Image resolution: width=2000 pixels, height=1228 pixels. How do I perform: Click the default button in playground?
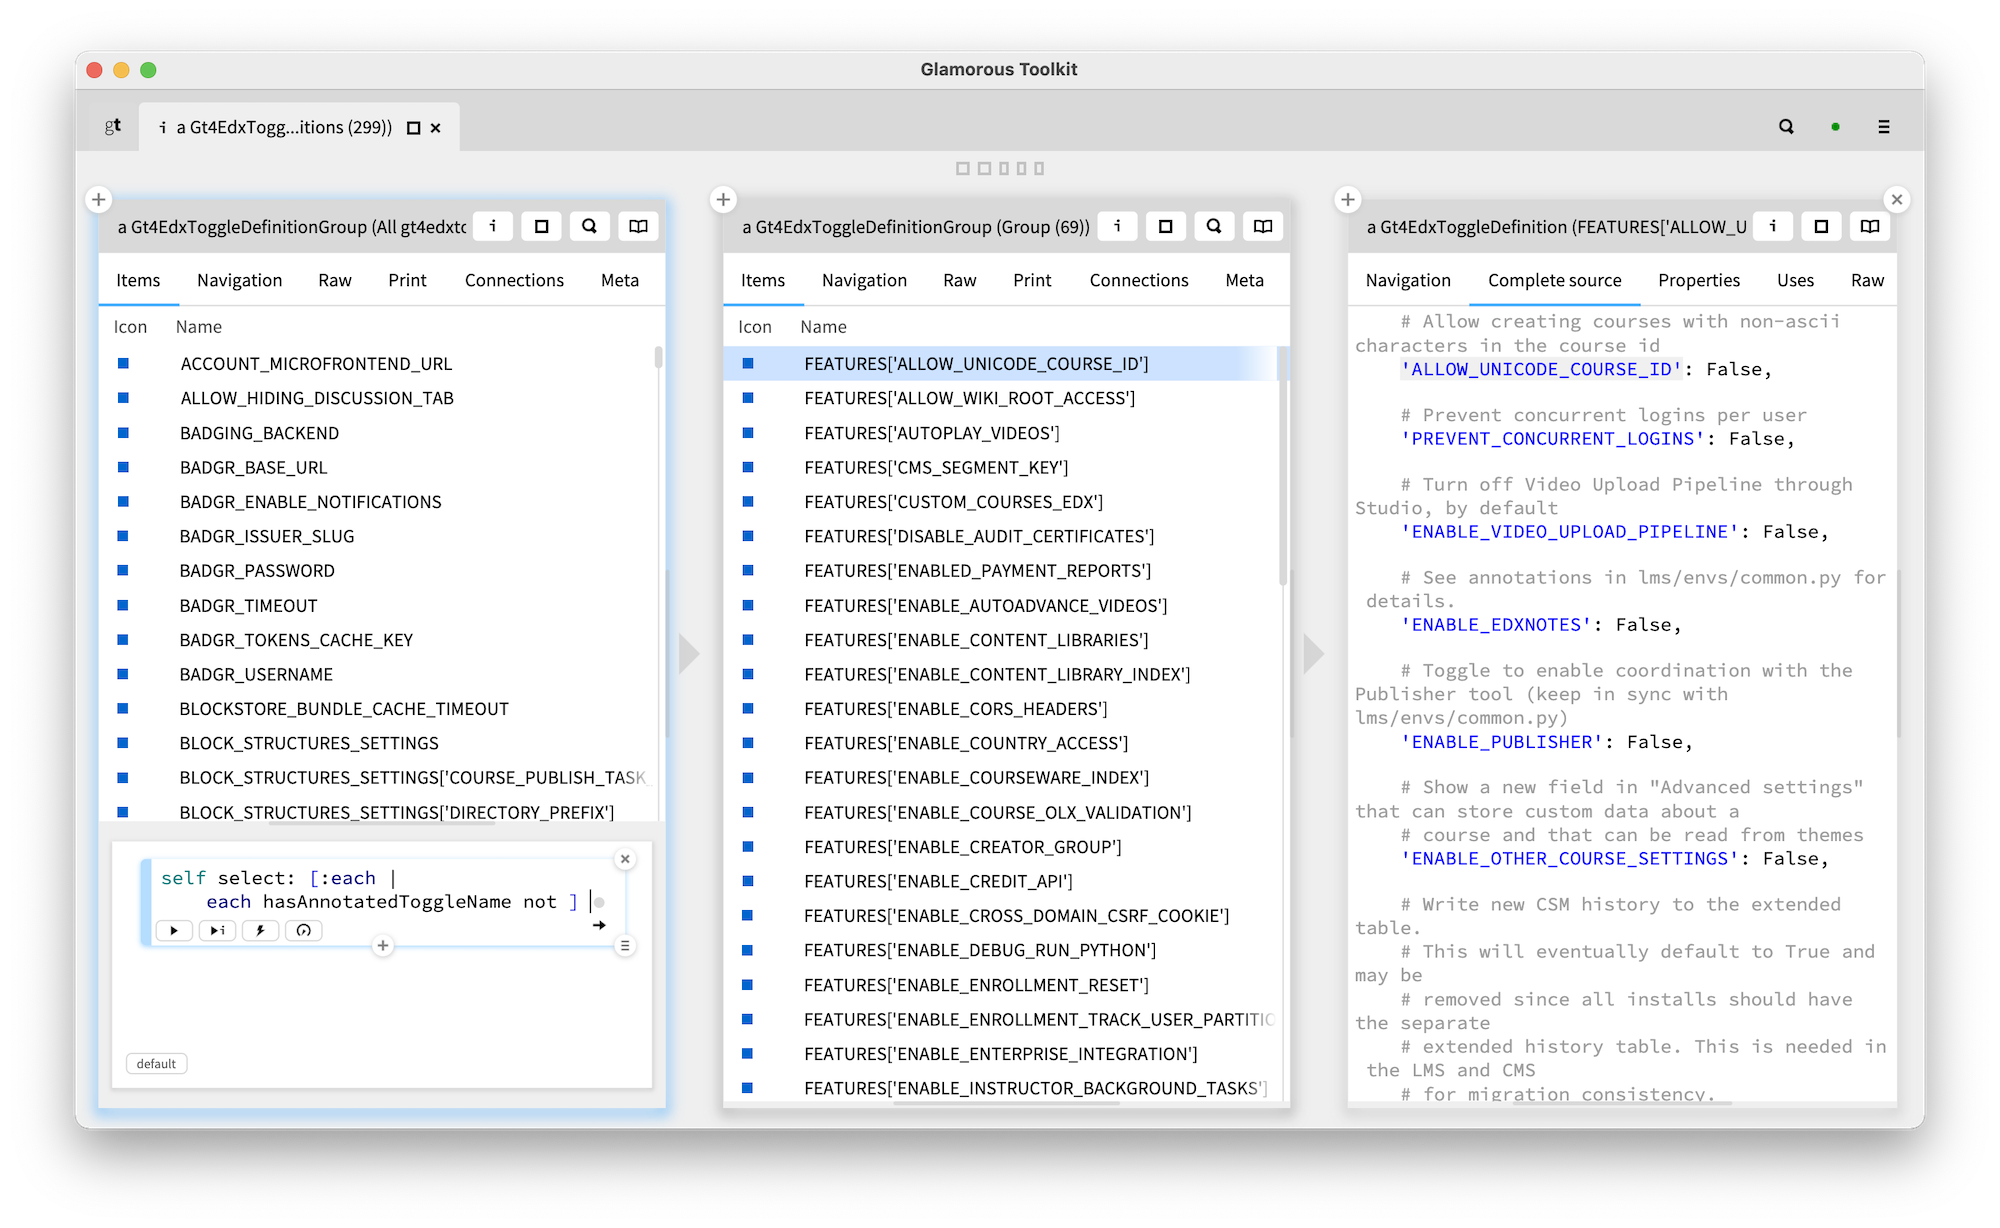pyautogui.click(x=156, y=1063)
